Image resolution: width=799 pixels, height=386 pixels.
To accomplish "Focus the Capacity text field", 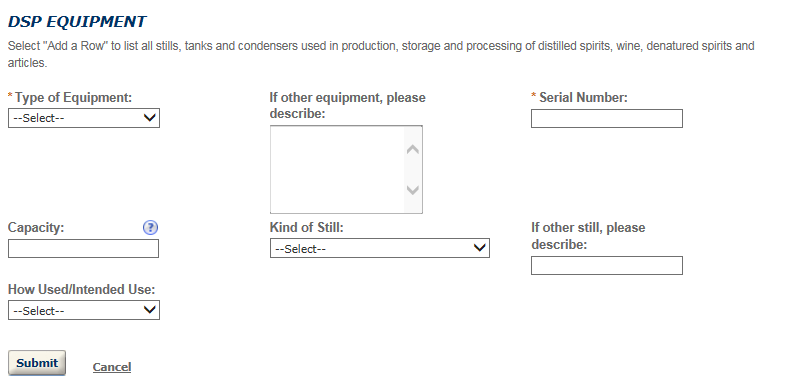I will point(83,249).
